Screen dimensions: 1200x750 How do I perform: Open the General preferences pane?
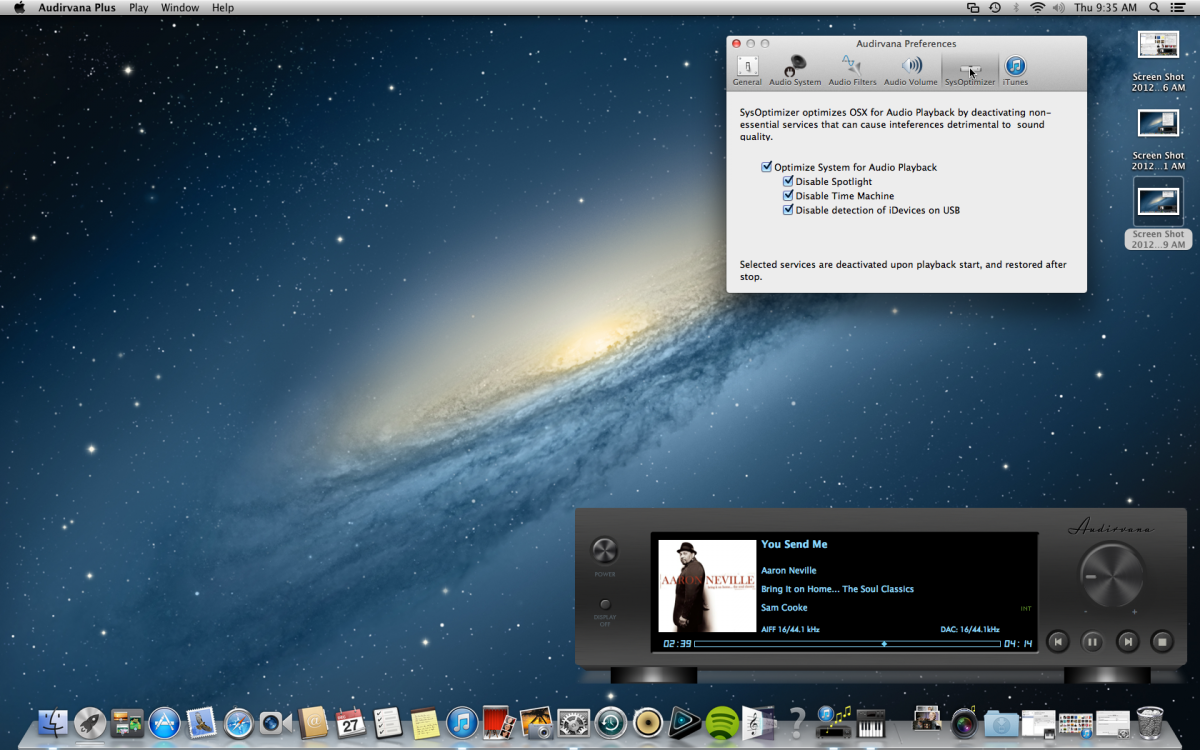pyautogui.click(x=746, y=70)
